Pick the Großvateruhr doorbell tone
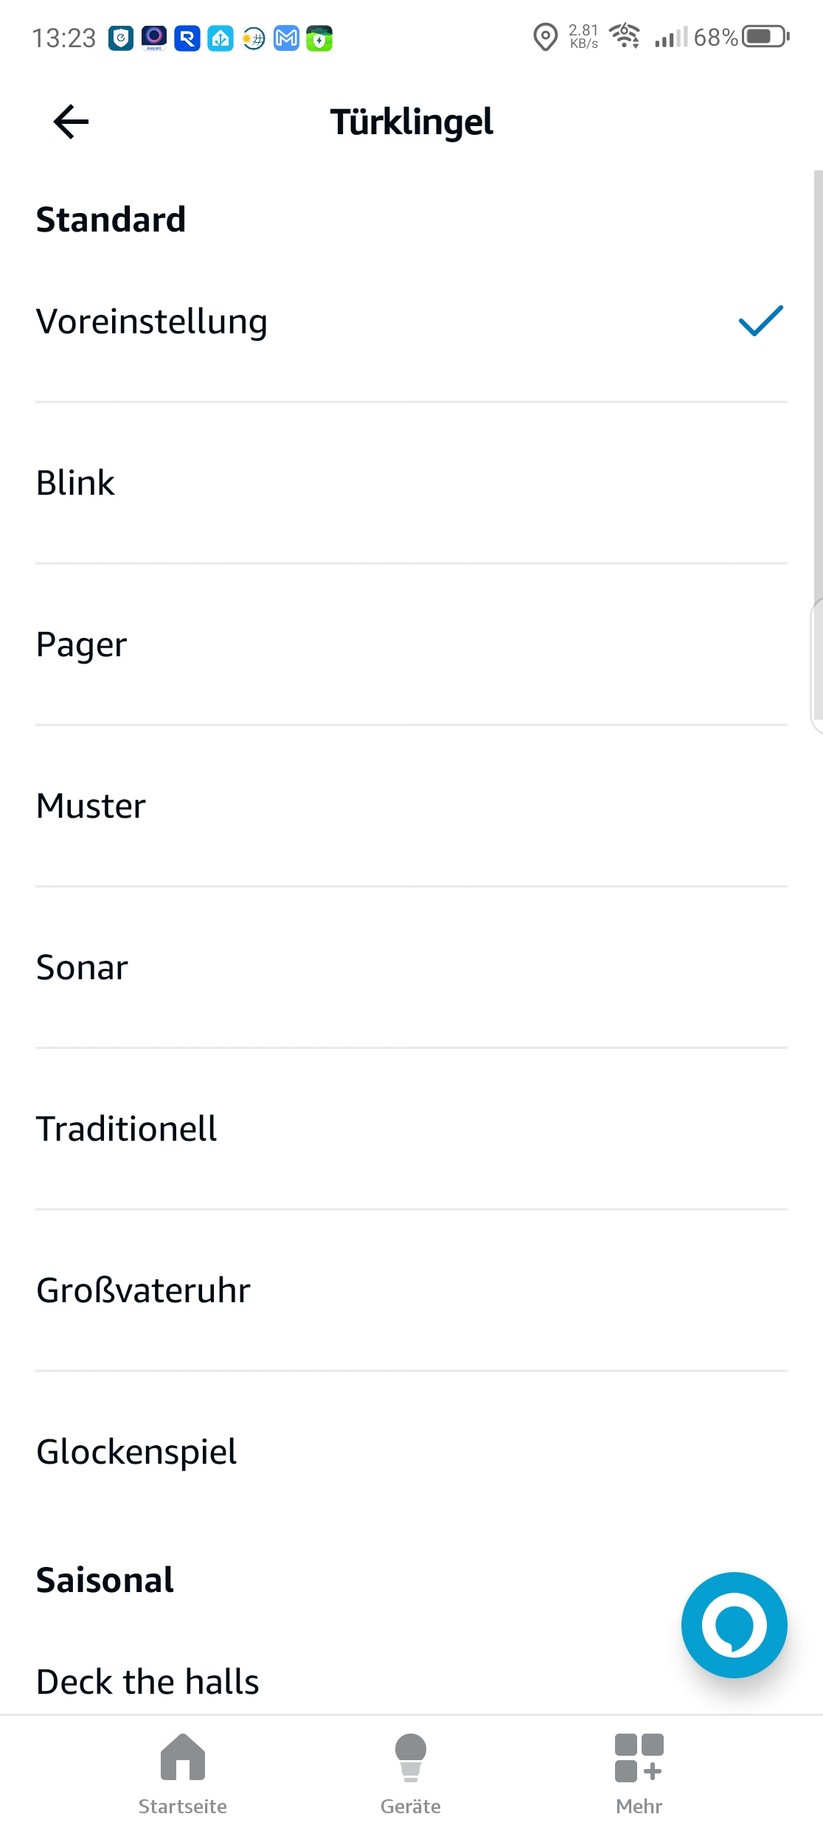 tap(143, 1291)
